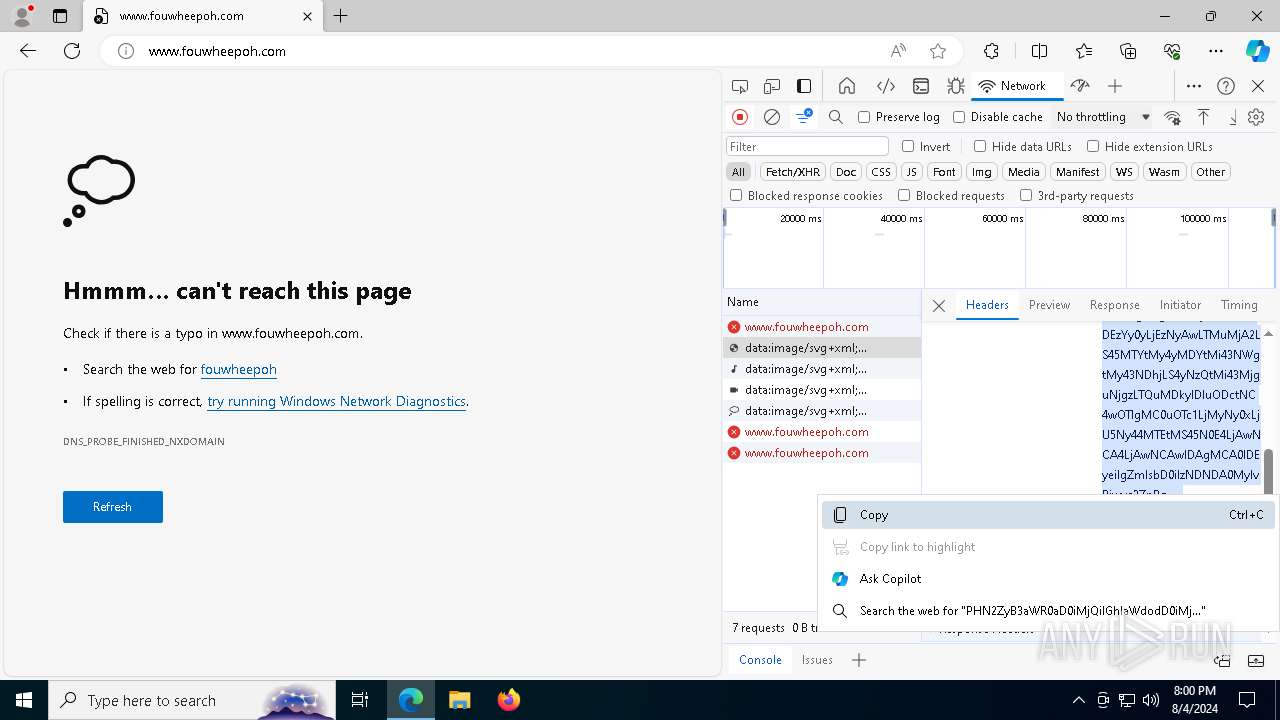The width and height of the screenshot is (1280, 720).
Task: Filter requests by Media type
Action: tap(1023, 172)
